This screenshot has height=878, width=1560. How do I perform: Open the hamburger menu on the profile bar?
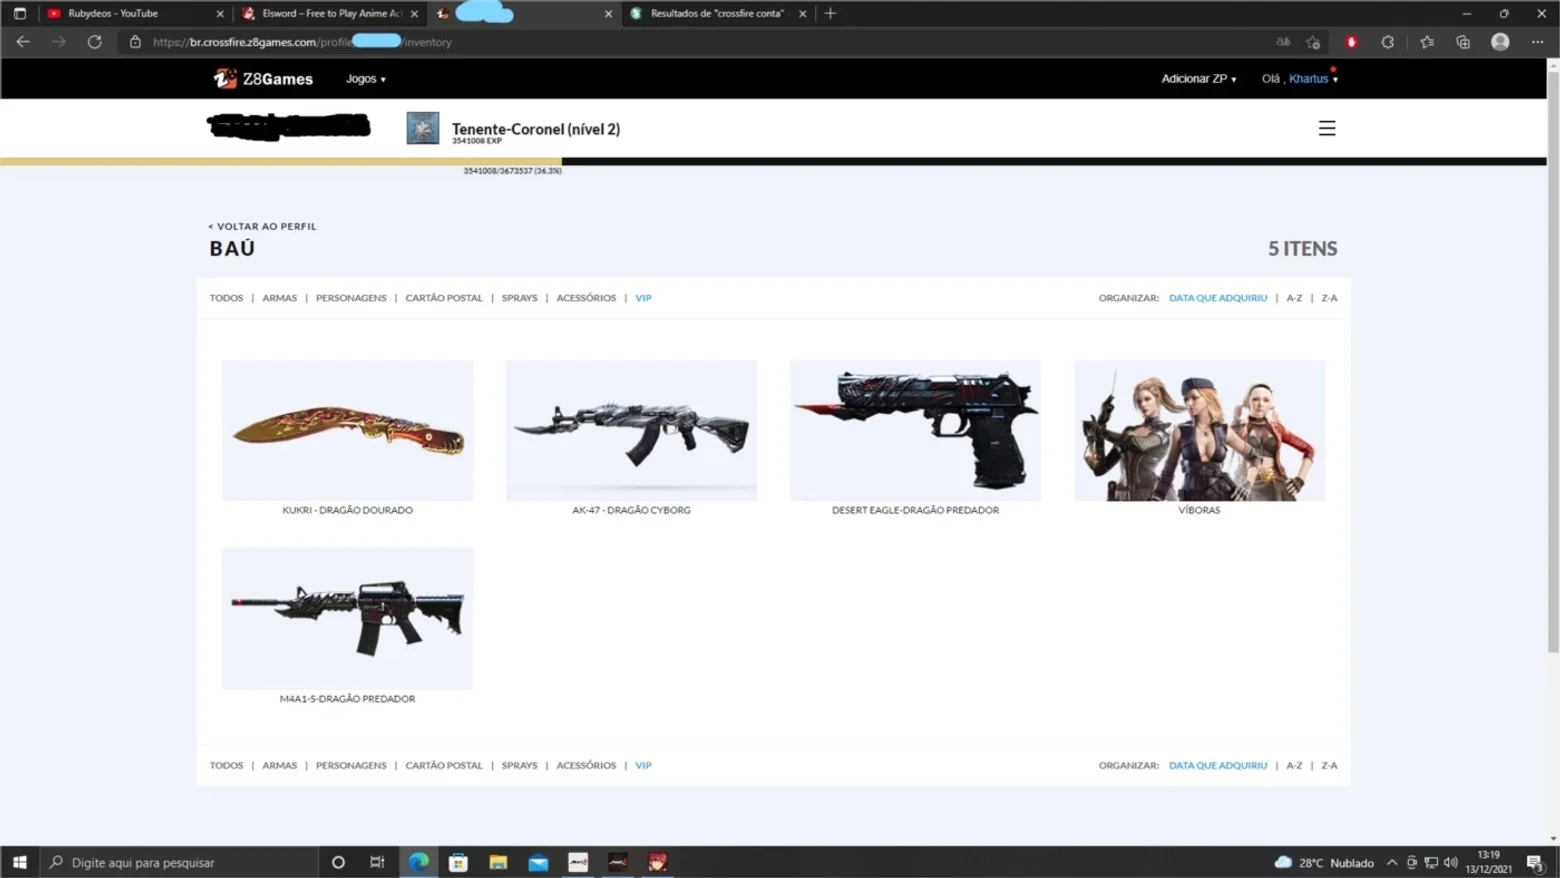point(1327,128)
